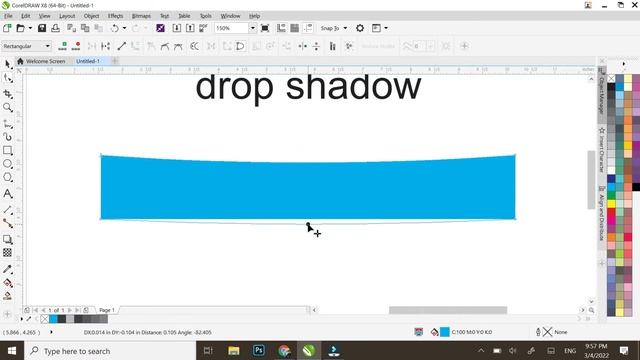Select the Text tool in the toolbox
The height and width of the screenshot is (360, 640).
8,193
